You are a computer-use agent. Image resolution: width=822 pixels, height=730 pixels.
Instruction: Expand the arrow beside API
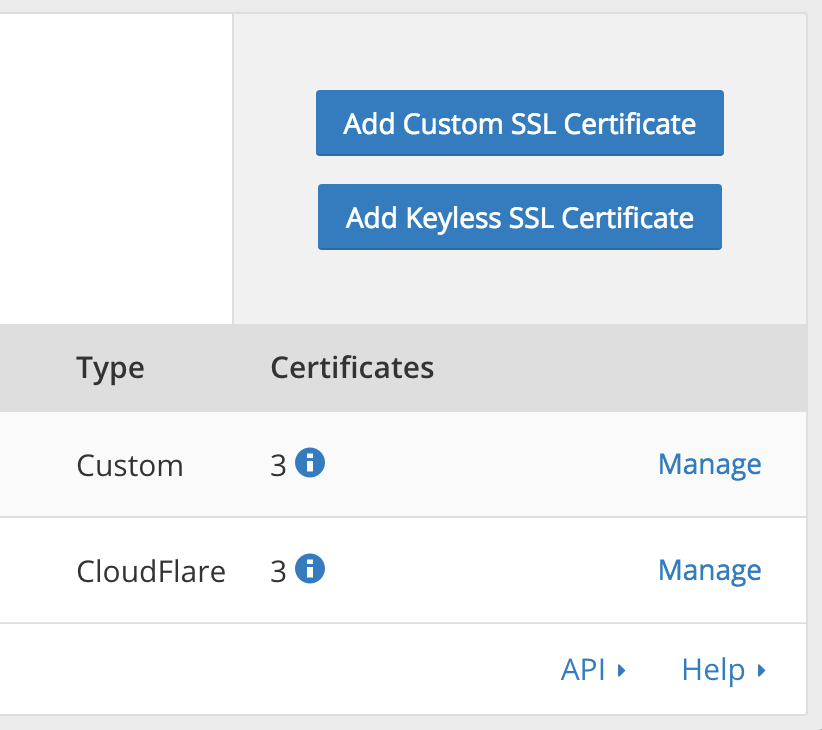pyautogui.click(x=622, y=671)
